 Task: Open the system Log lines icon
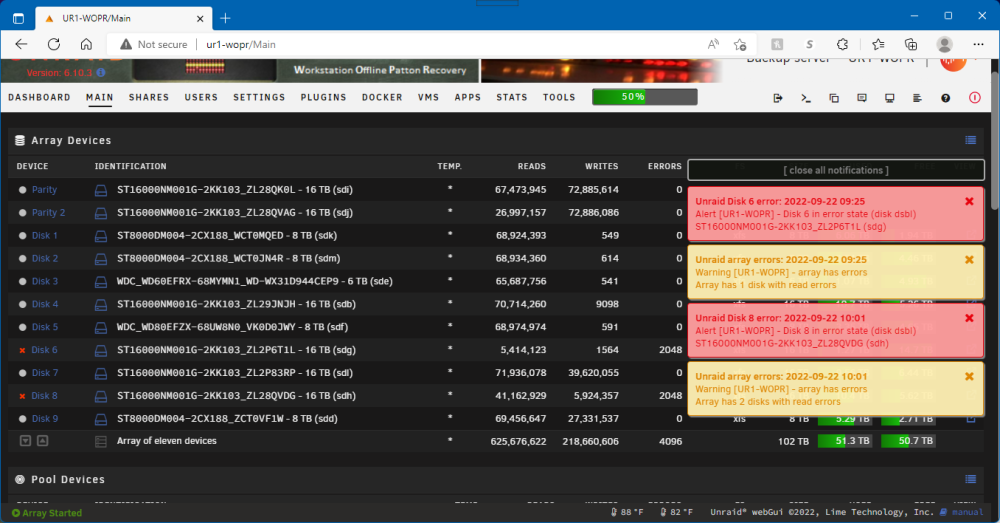click(x=917, y=98)
